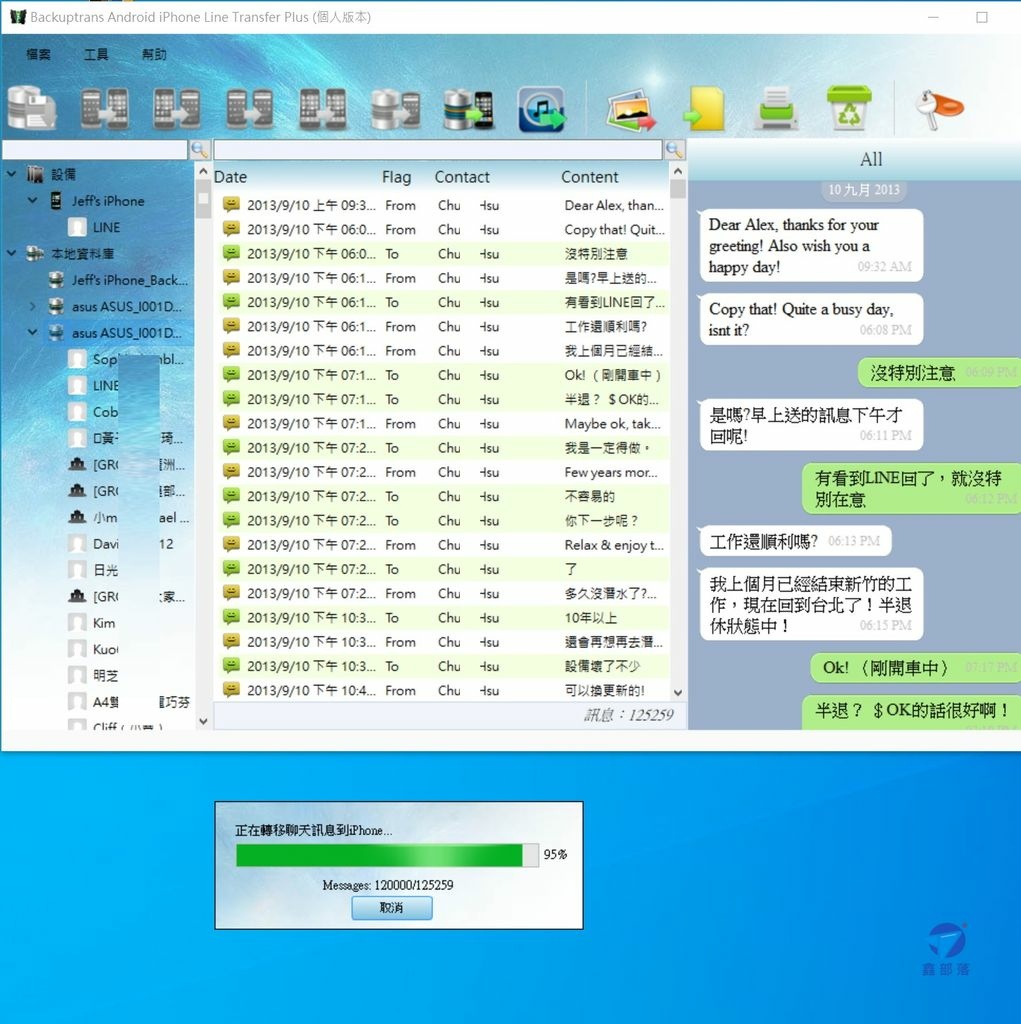
Task: Click the '10 九月 2013' date label in chat
Action: coord(864,190)
